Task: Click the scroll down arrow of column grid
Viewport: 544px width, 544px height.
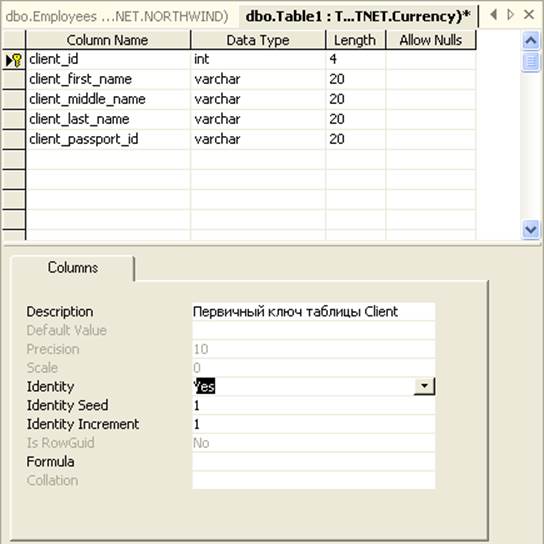Action: pyautogui.click(x=531, y=230)
